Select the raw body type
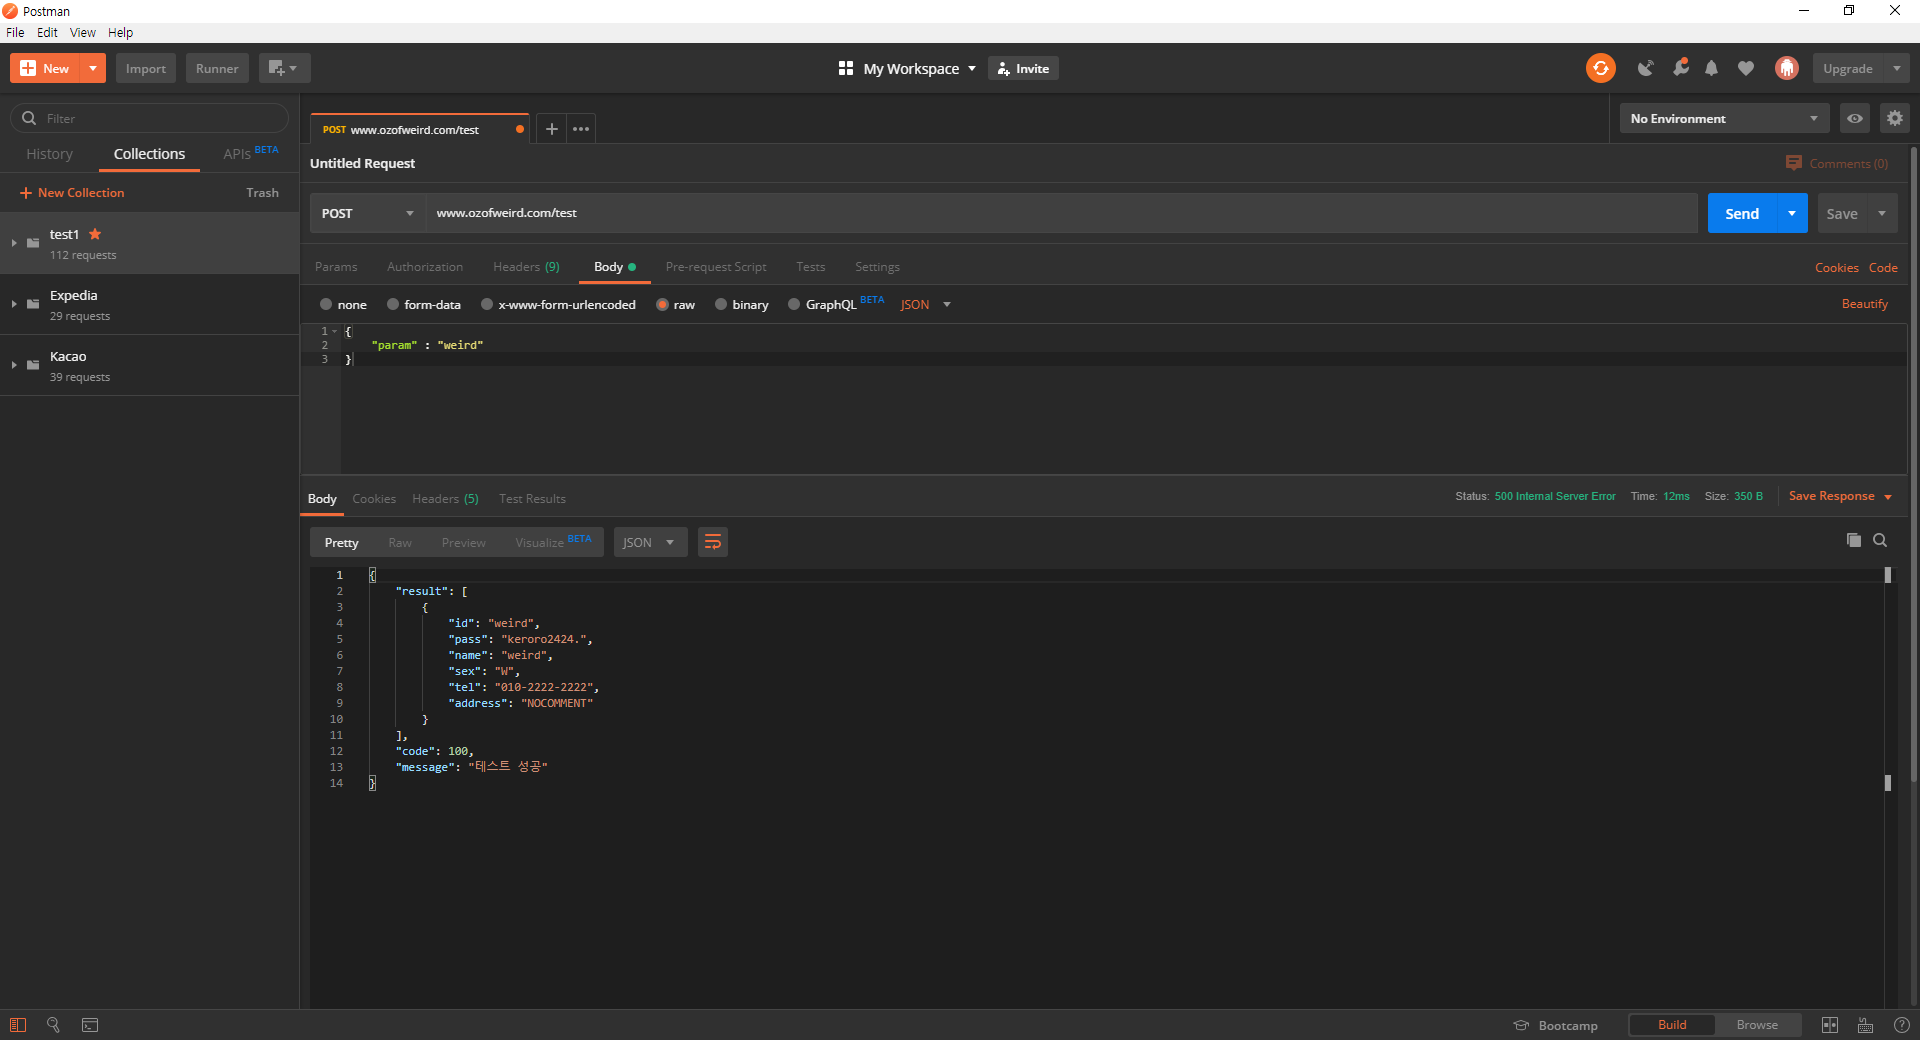This screenshot has height=1040, width=1920. [x=662, y=304]
